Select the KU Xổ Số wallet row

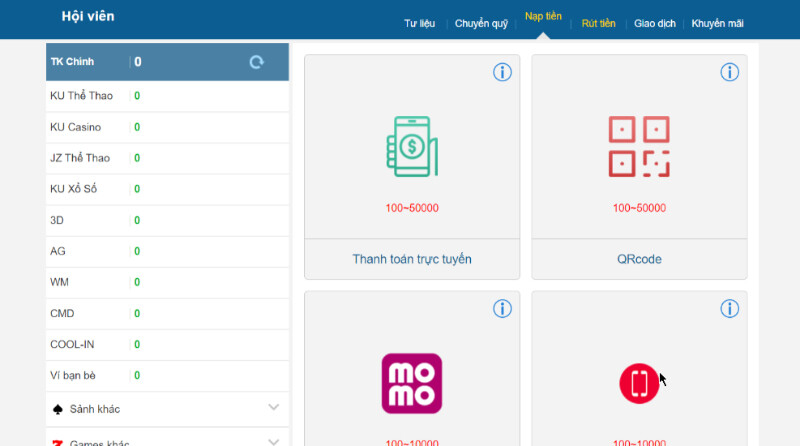click(x=167, y=189)
